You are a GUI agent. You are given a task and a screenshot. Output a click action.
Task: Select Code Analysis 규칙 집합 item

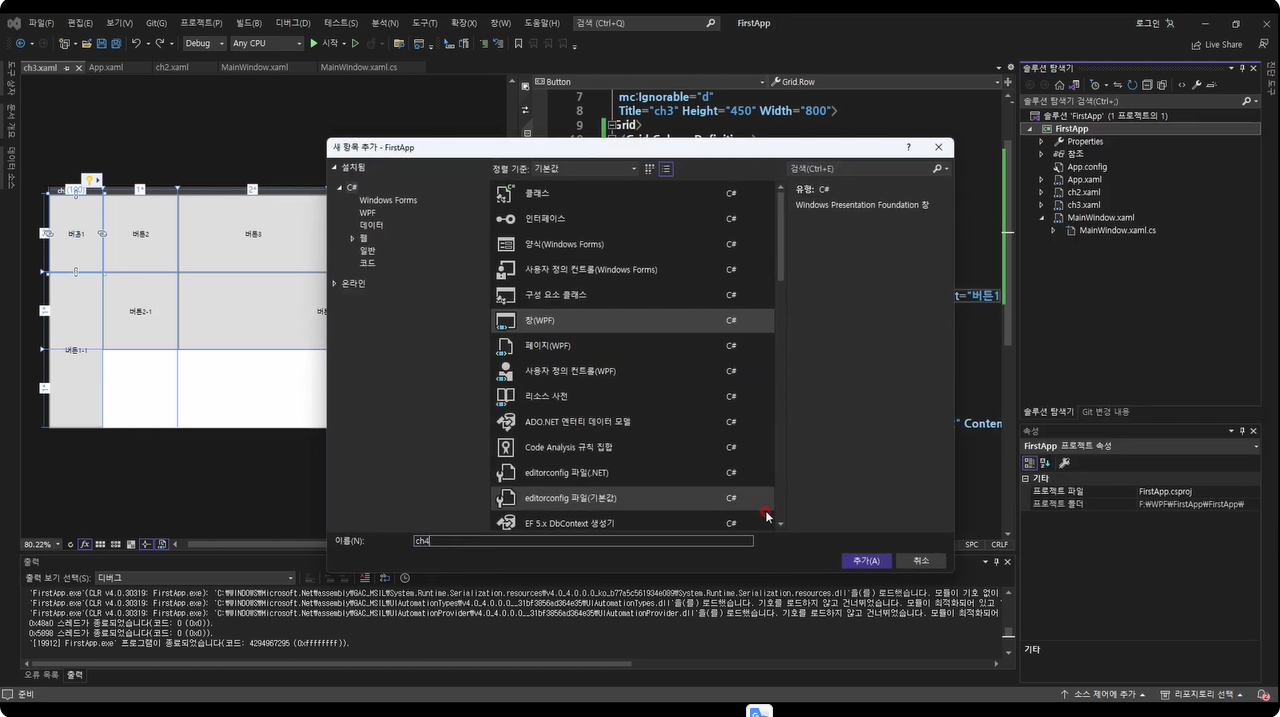point(632,447)
